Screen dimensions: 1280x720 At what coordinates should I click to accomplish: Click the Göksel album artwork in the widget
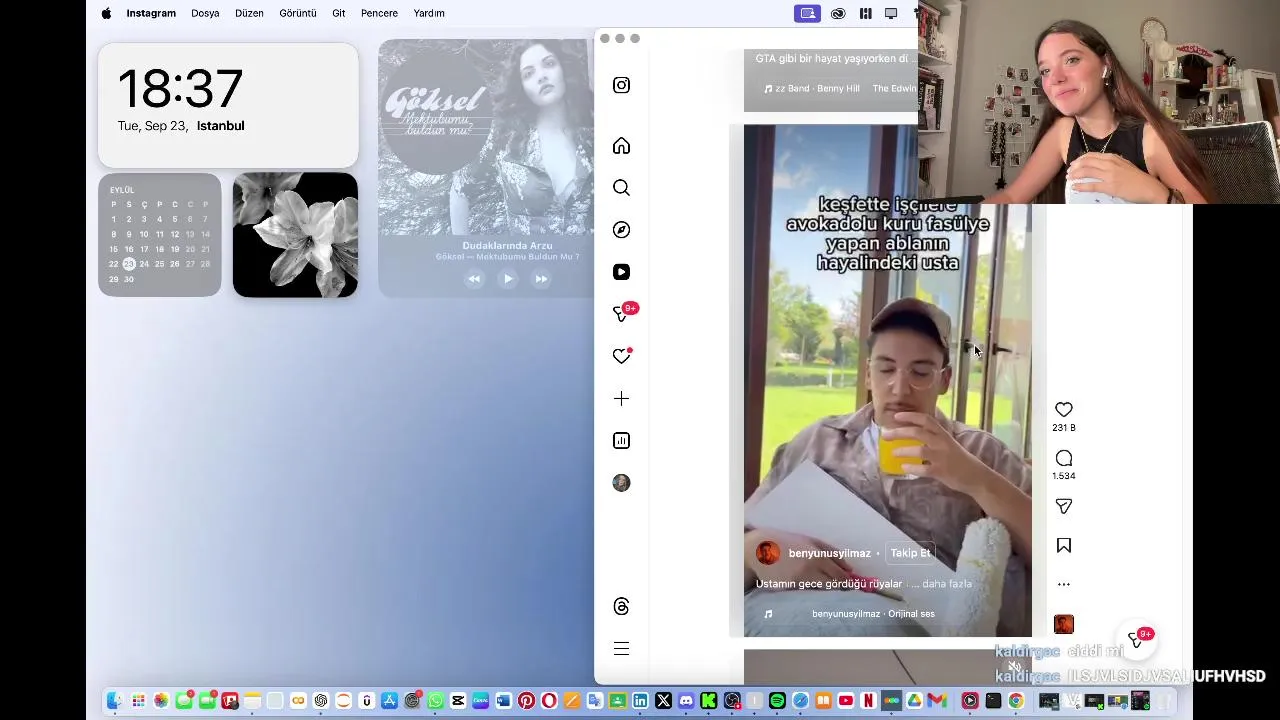(486, 137)
